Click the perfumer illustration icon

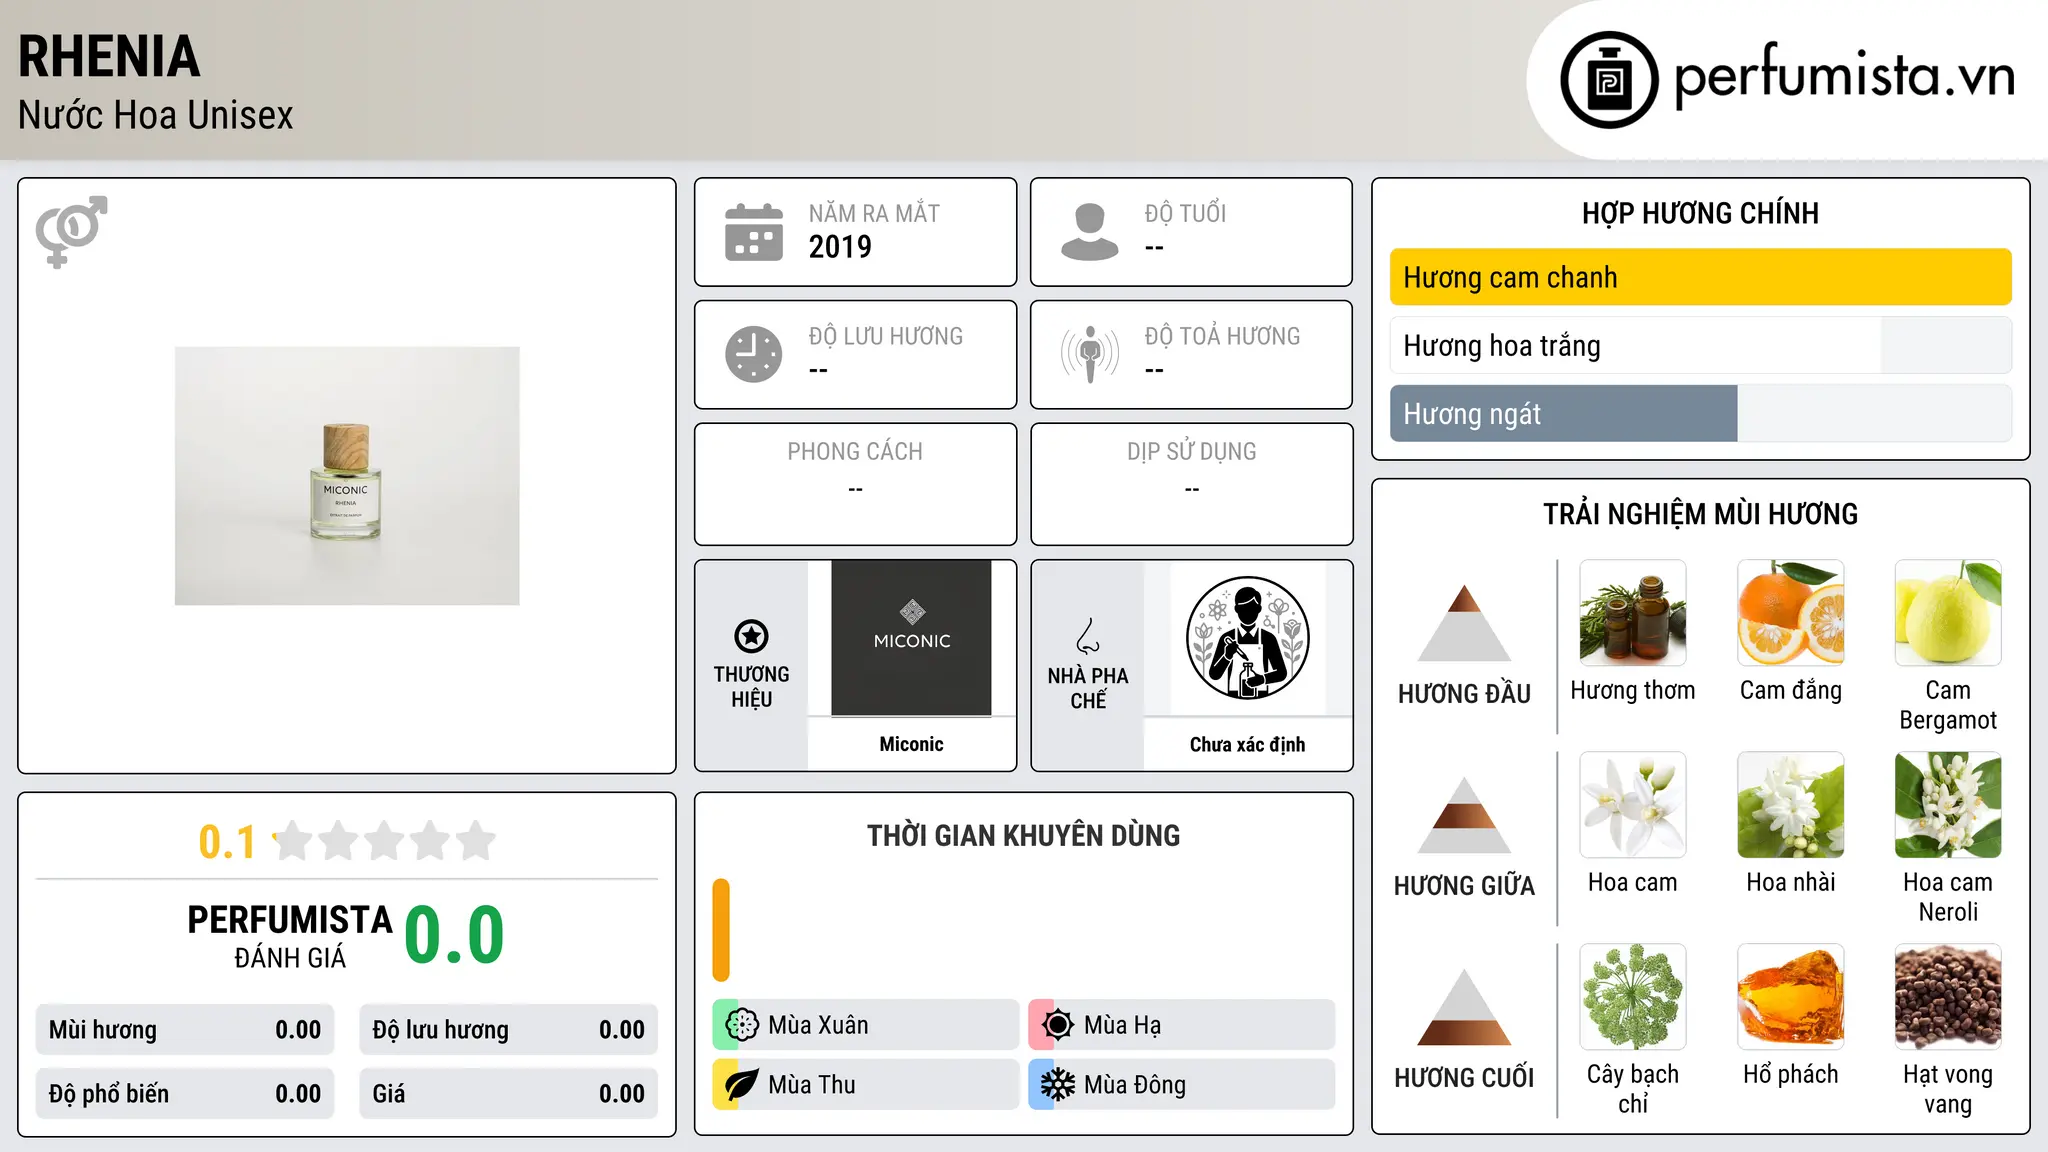click(x=1247, y=638)
